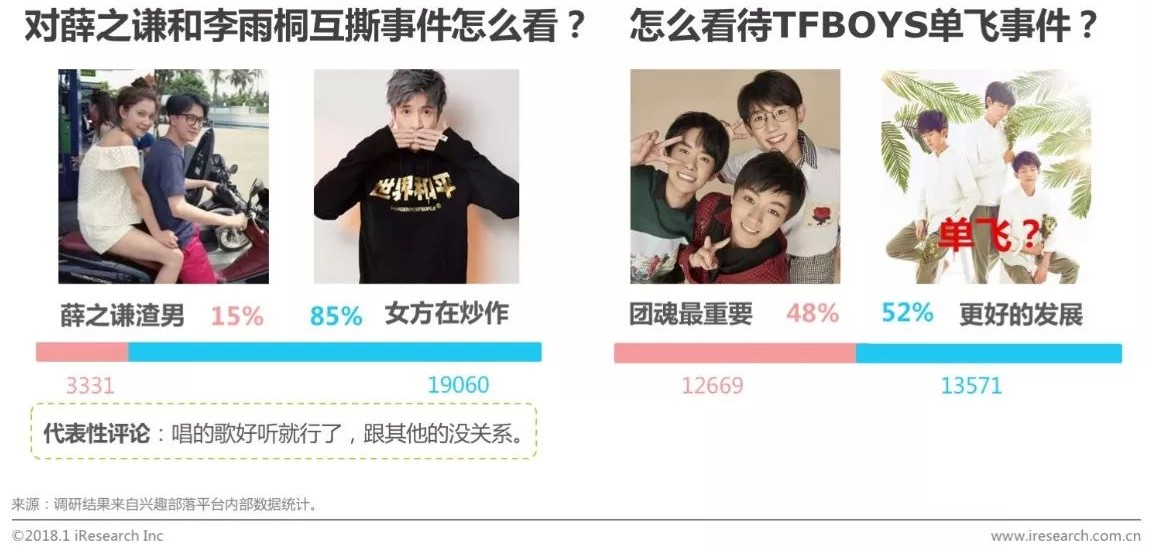Click the 19060 vote count
The image size is (1149, 548).
tap(458, 385)
